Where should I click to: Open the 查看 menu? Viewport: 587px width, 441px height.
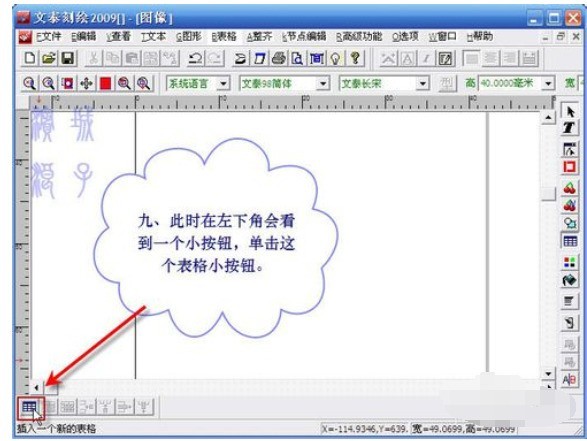point(119,36)
